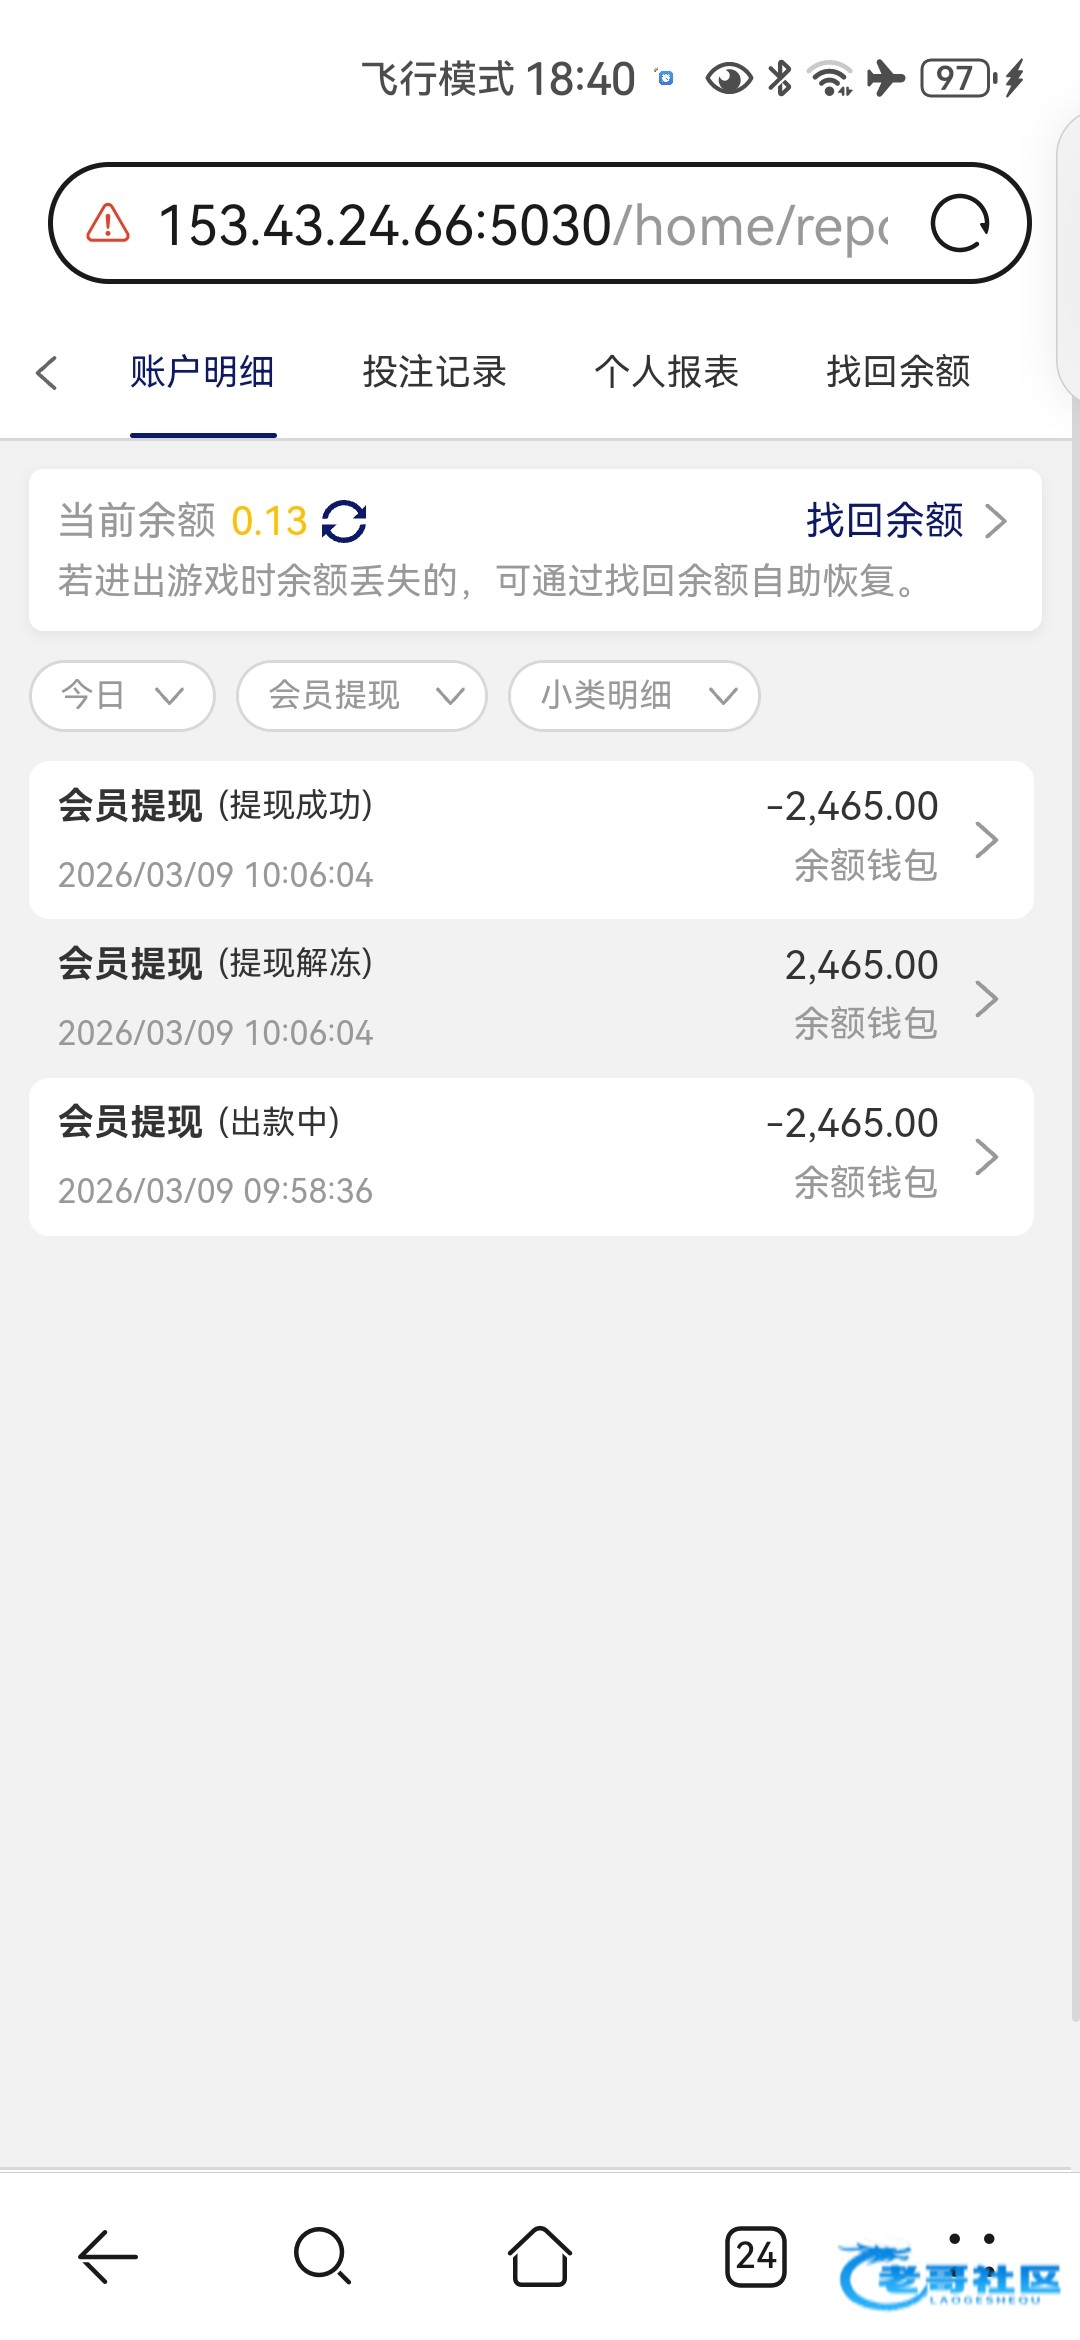Switch to the 投注记录 tab
Image resolution: width=1080 pixels, height=2340 pixels.
click(x=434, y=372)
